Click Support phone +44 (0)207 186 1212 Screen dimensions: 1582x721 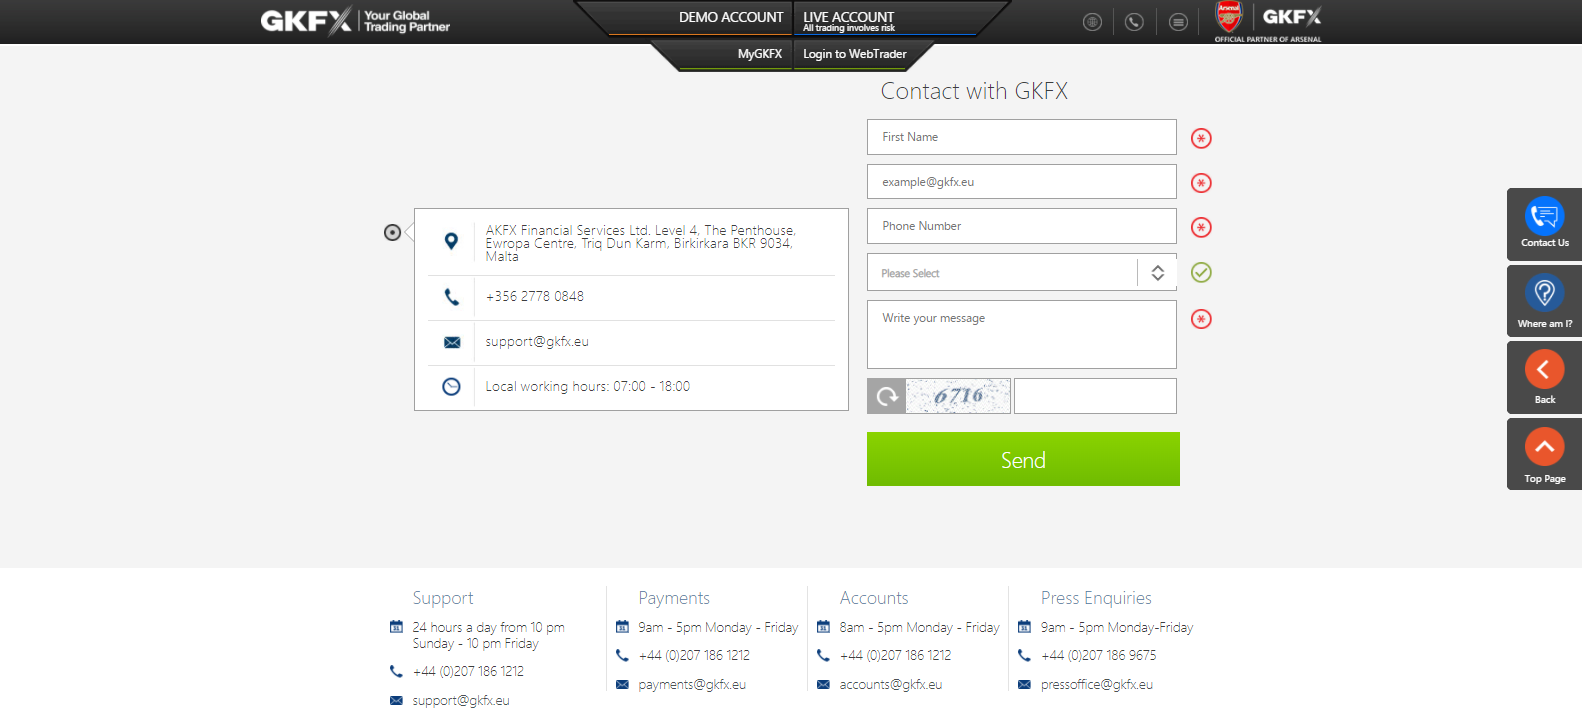tap(468, 672)
